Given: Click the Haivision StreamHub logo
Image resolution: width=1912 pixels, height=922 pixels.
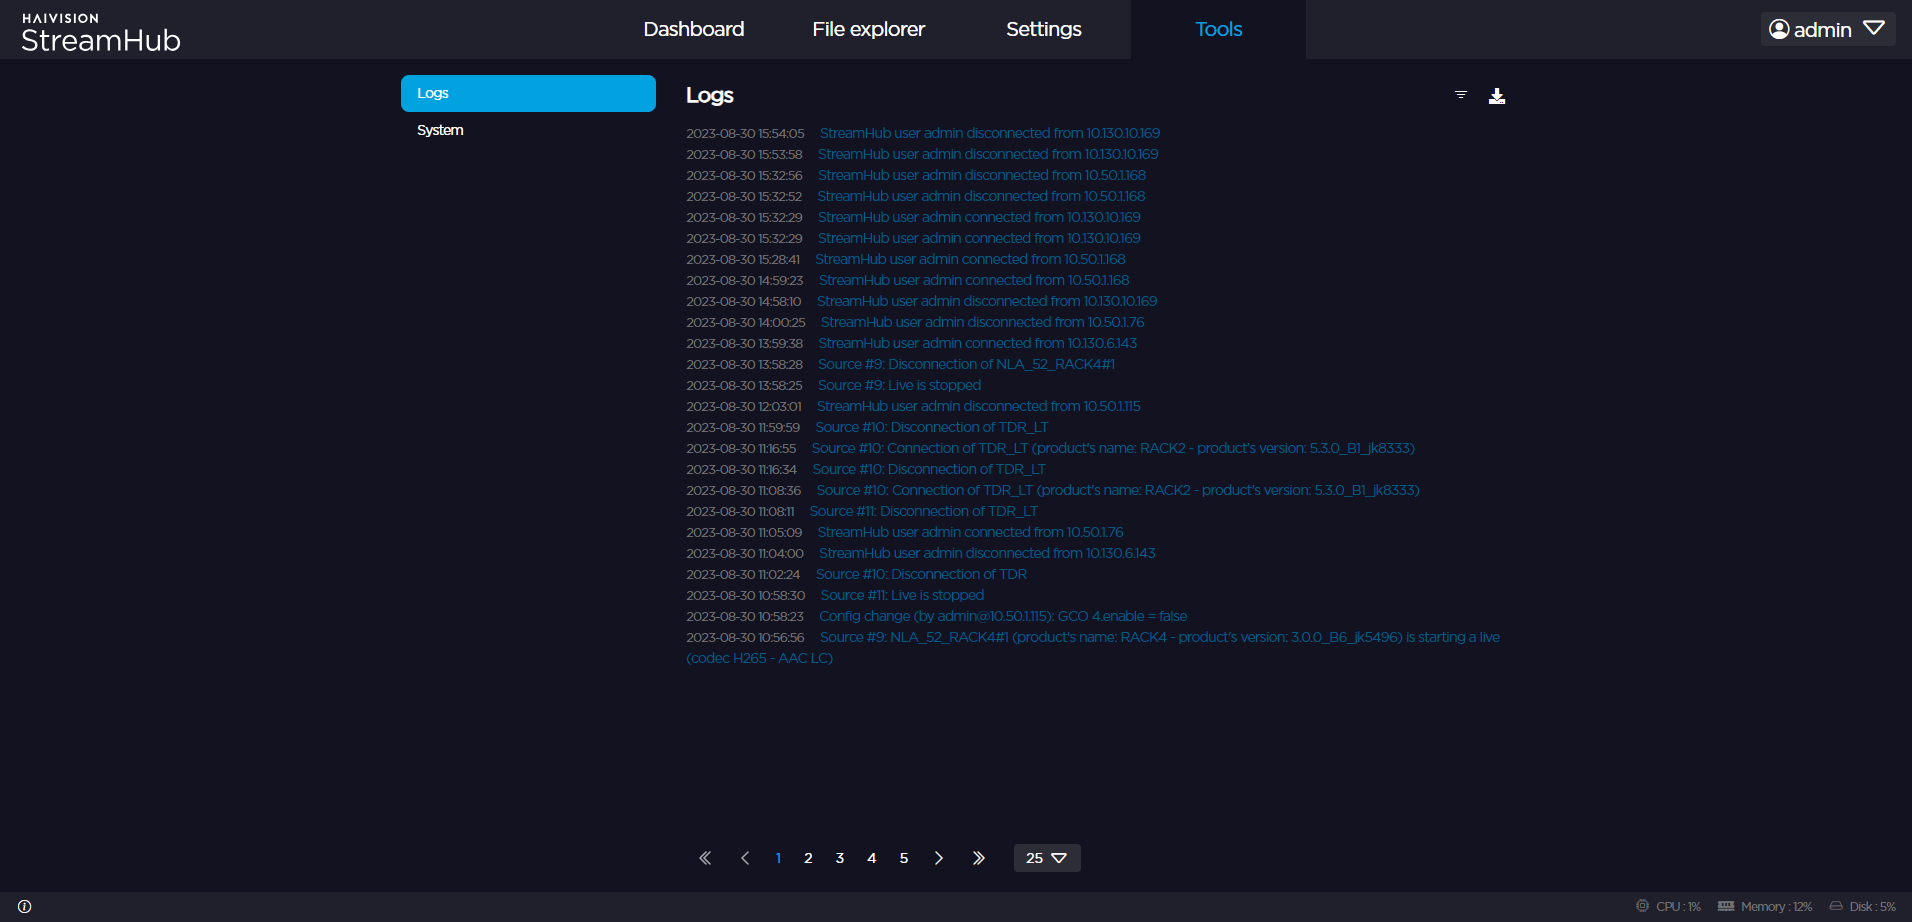Looking at the screenshot, I should 100,33.
